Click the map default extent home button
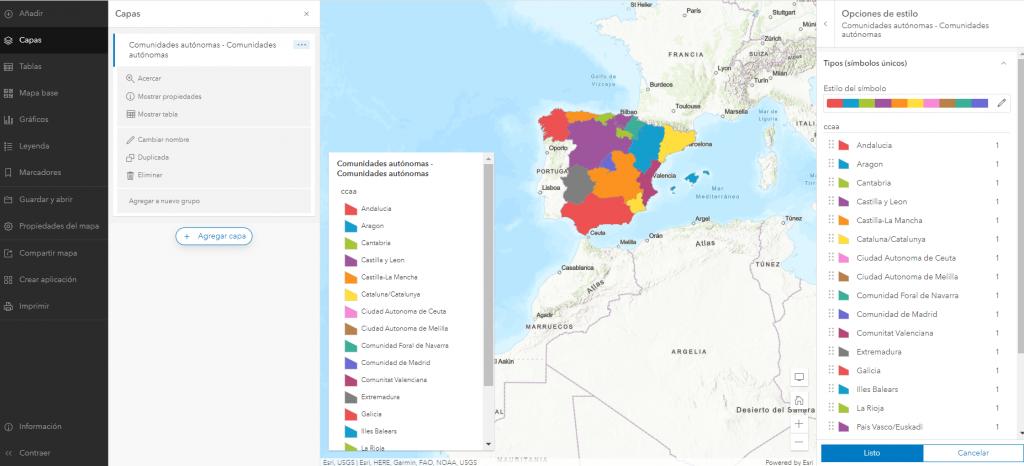Viewport: 1024px width, 466px height. [799, 401]
